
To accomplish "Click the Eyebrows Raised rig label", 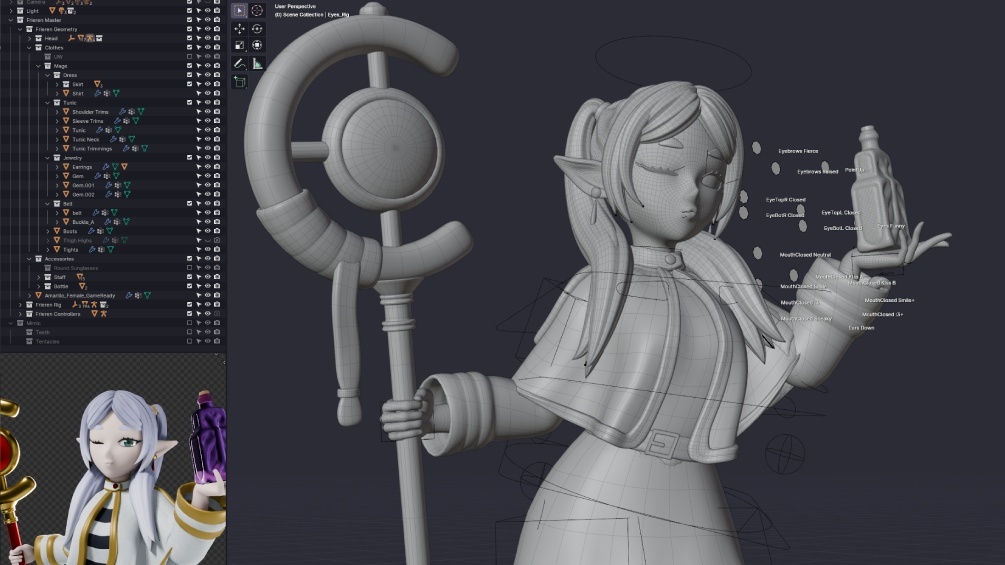I will point(818,172).
